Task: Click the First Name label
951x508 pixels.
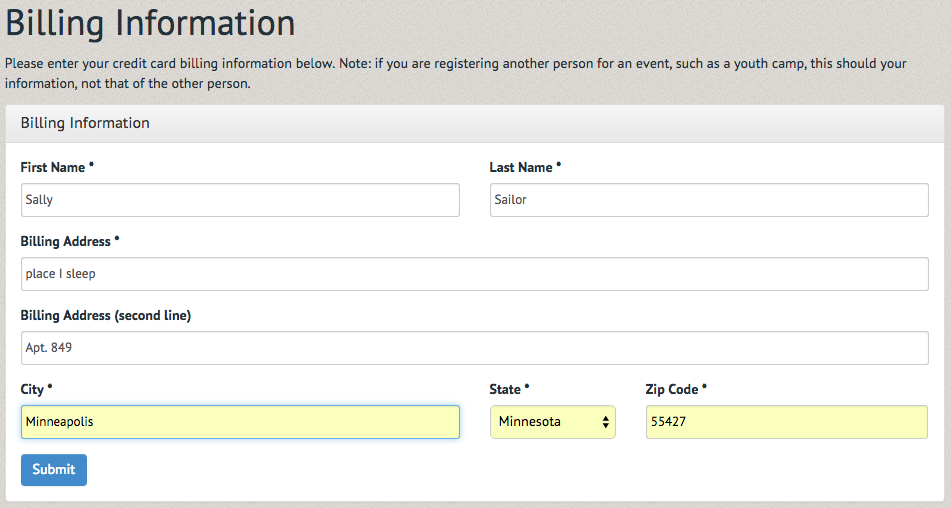Action: point(53,167)
